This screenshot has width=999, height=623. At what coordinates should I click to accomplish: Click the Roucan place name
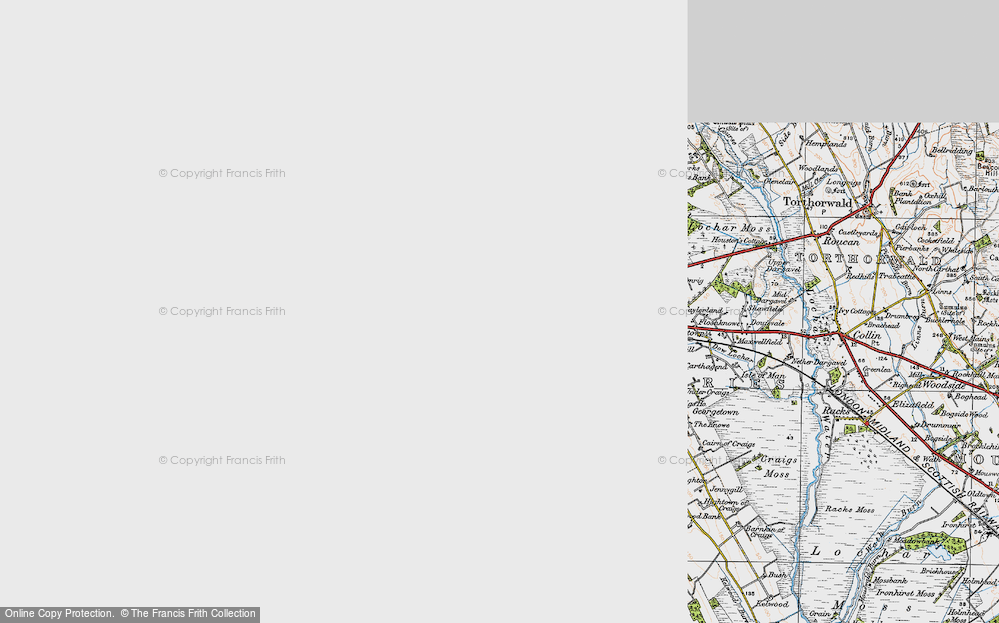(x=841, y=242)
